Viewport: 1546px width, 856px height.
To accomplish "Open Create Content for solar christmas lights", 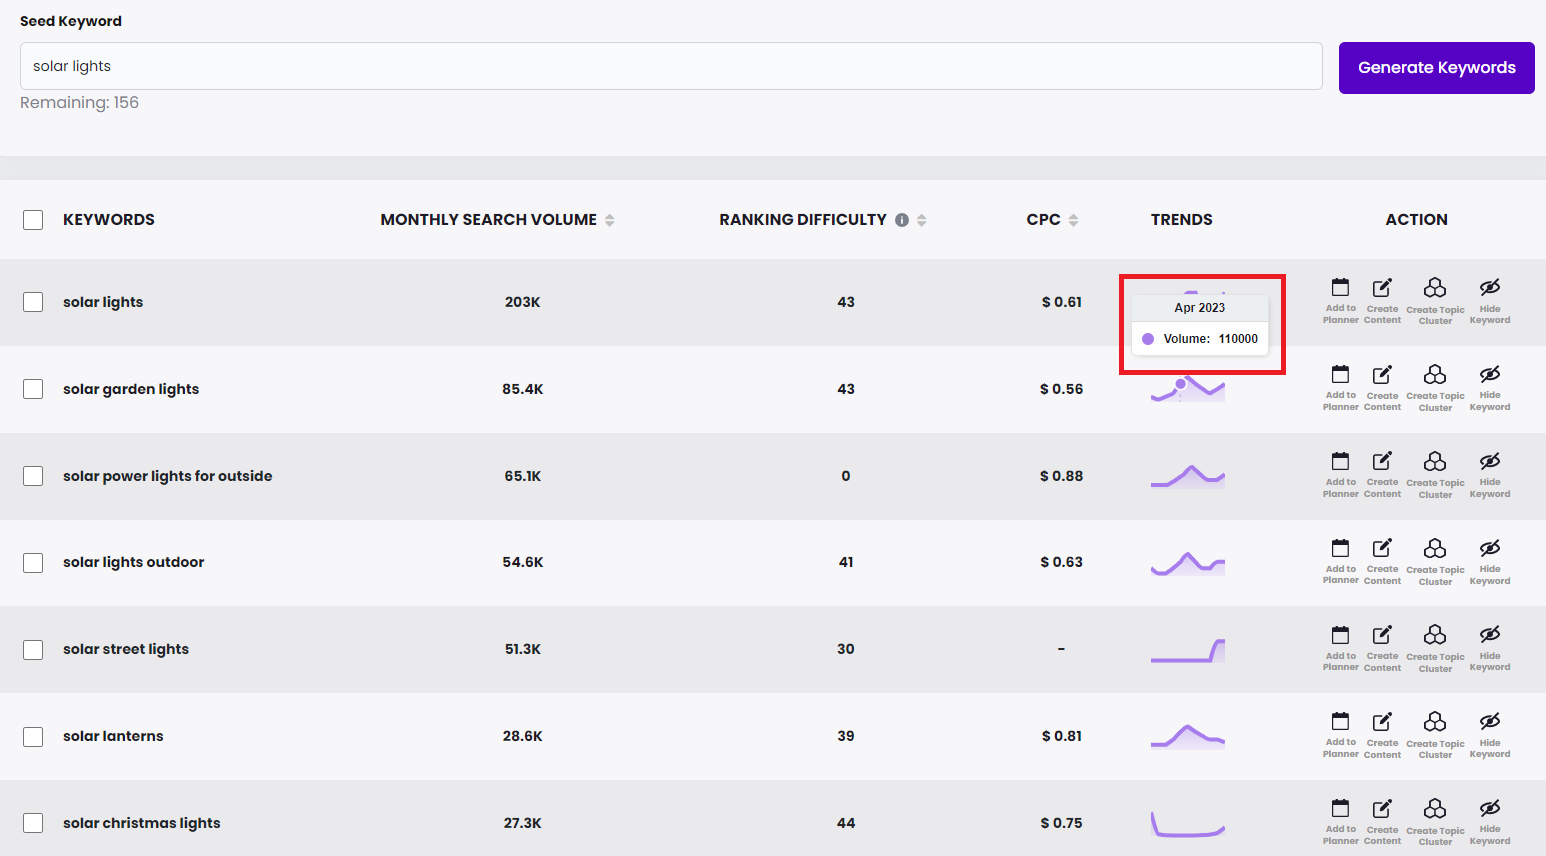I will [1382, 820].
